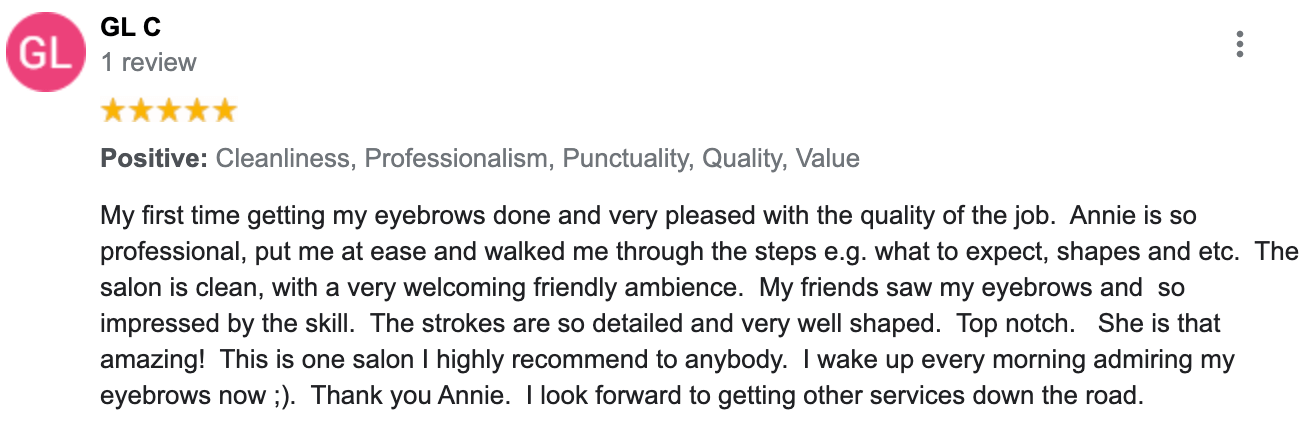
Task: Open reviewer profile via name GL C
Action: (x=131, y=28)
